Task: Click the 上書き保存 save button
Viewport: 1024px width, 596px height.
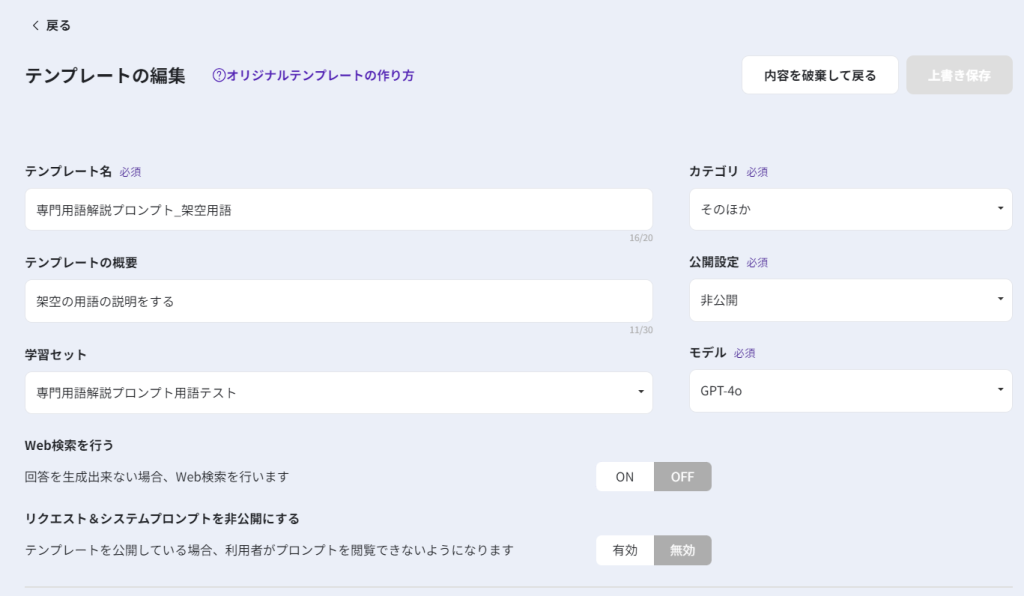Action: tap(958, 75)
